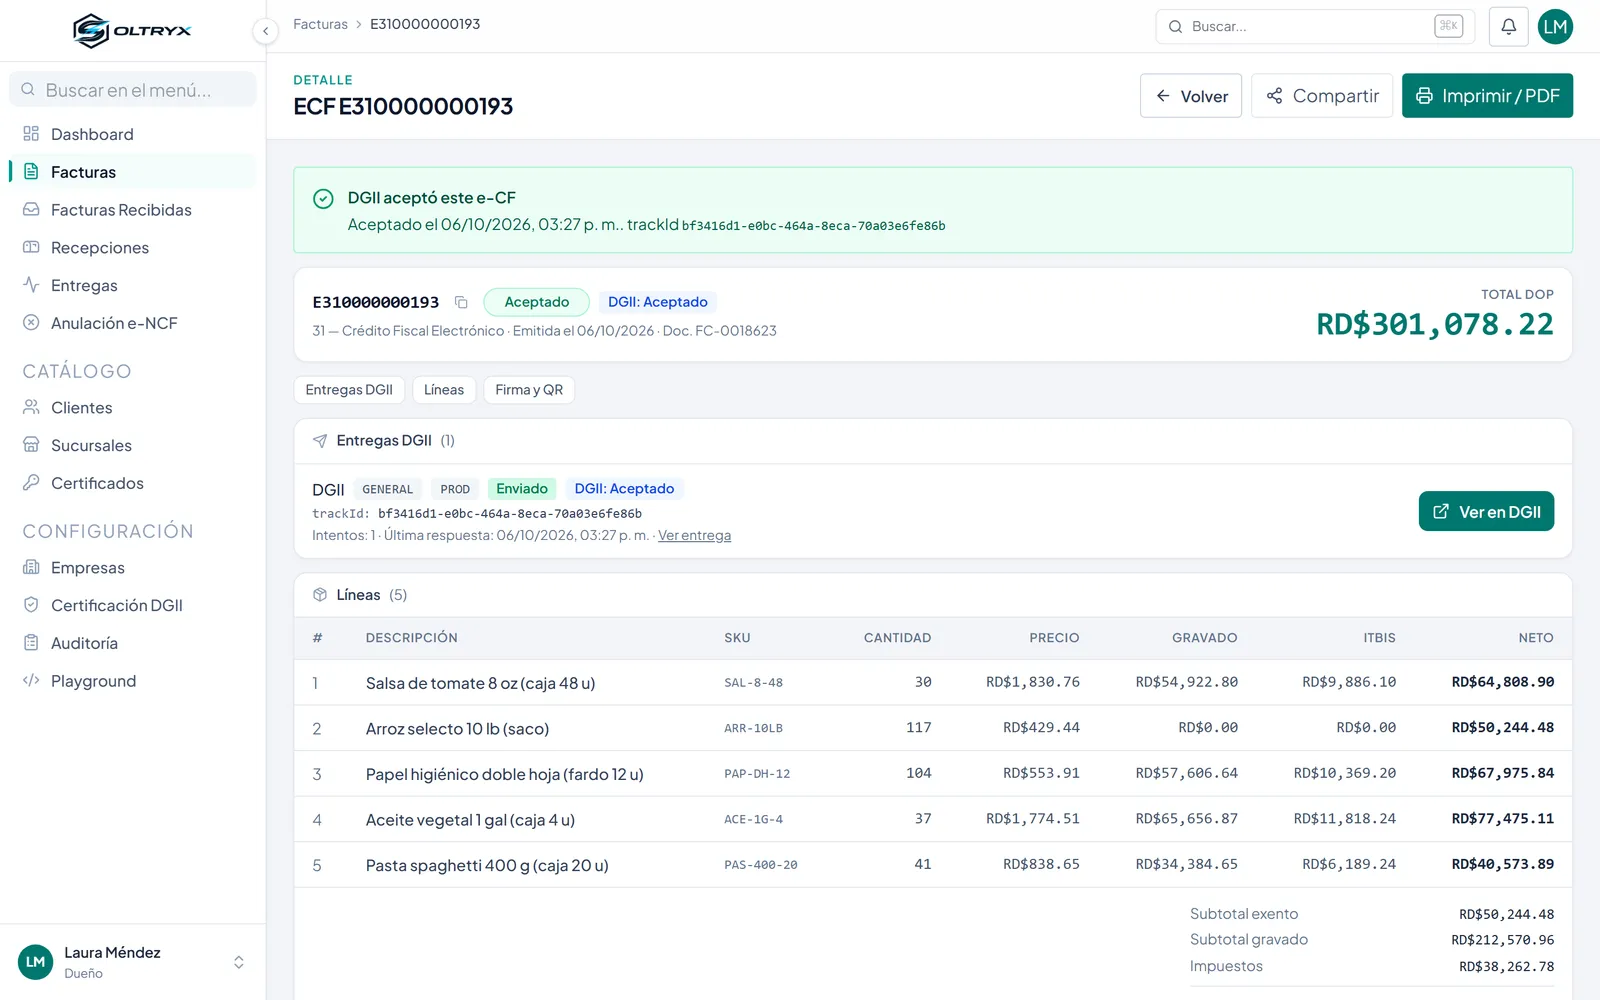Select row Arroz selecto 10 lb (saco)
This screenshot has height=1000, width=1600.
coord(932,728)
